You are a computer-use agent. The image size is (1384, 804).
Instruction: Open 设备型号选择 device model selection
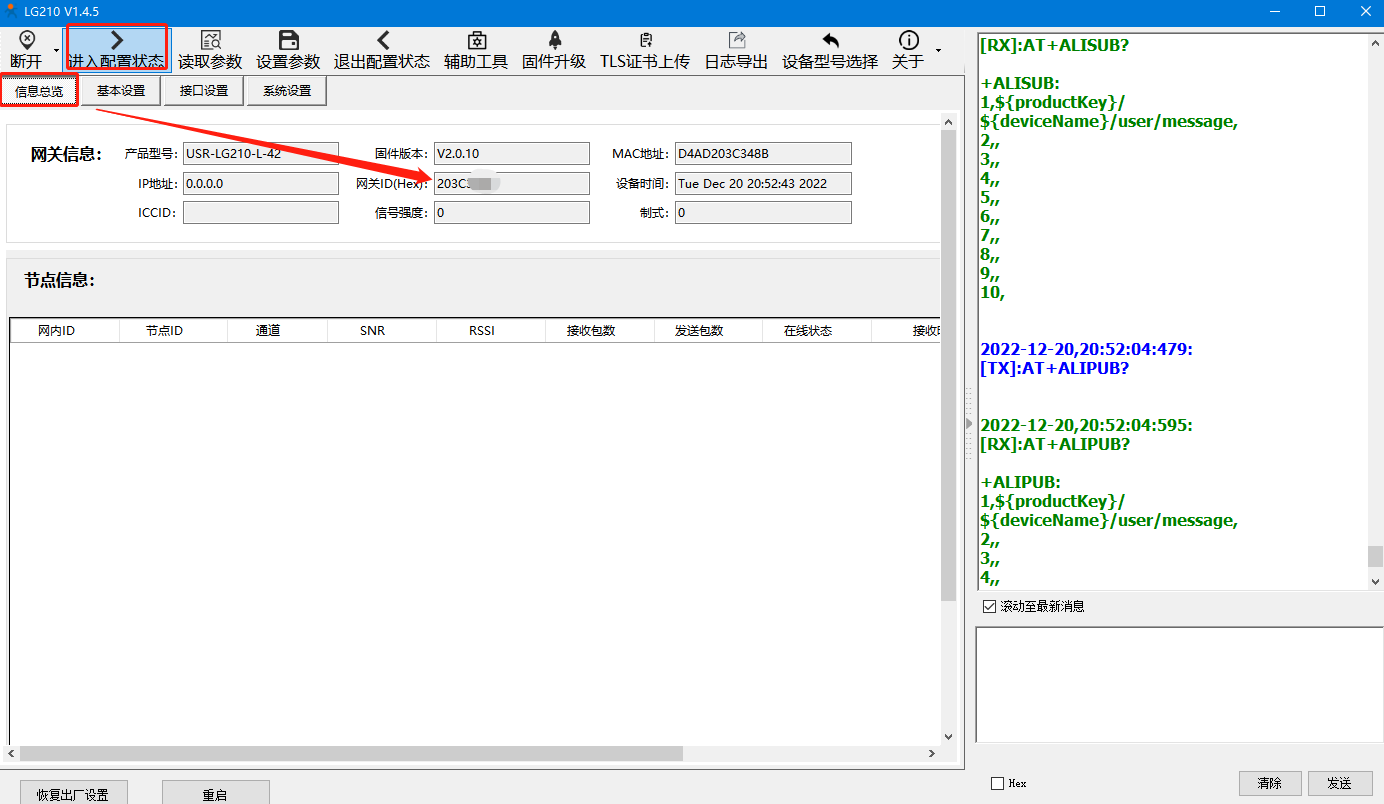(830, 40)
